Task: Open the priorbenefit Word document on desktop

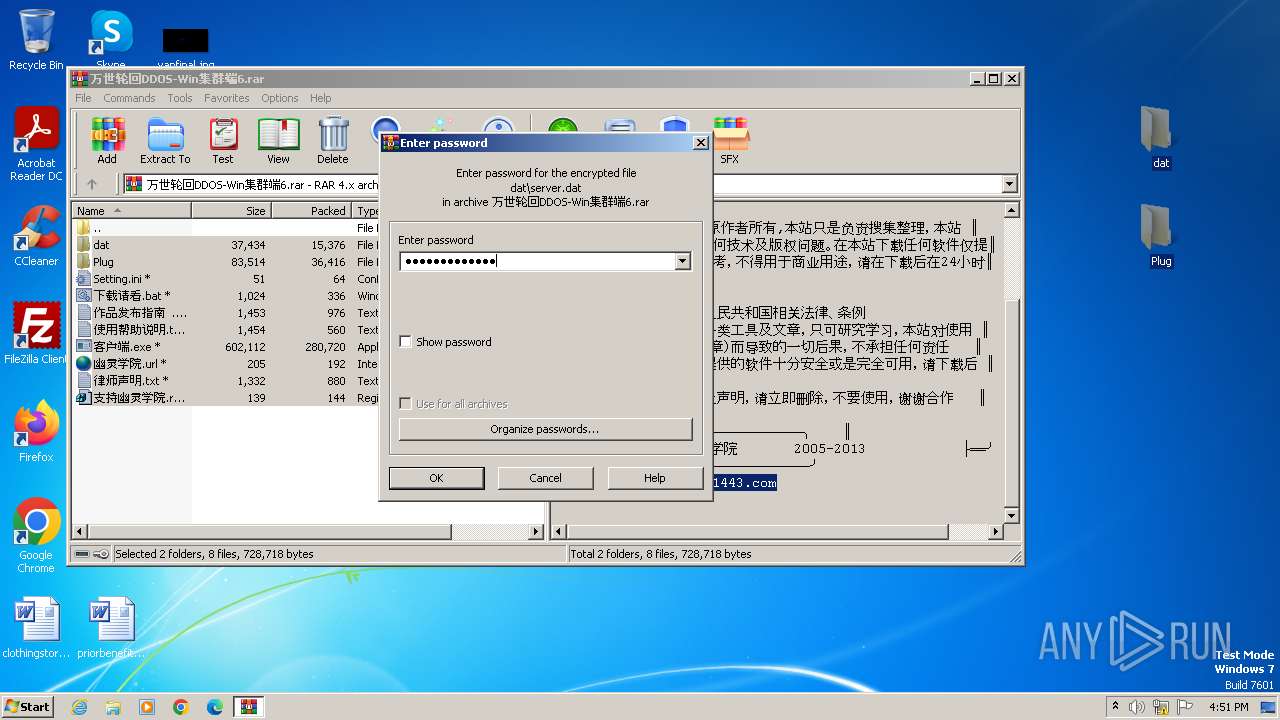Action: point(110,628)
